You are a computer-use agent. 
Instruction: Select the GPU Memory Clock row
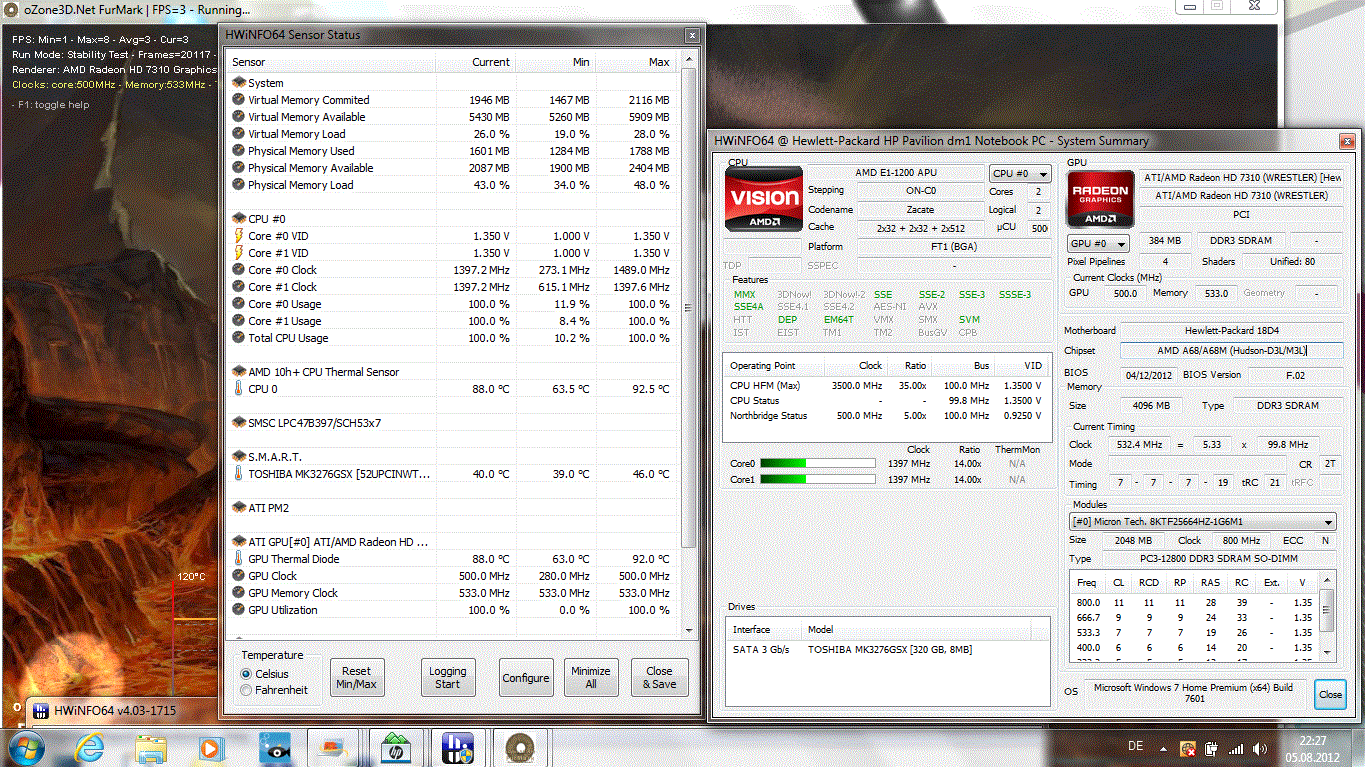click(x=453, y=593)
